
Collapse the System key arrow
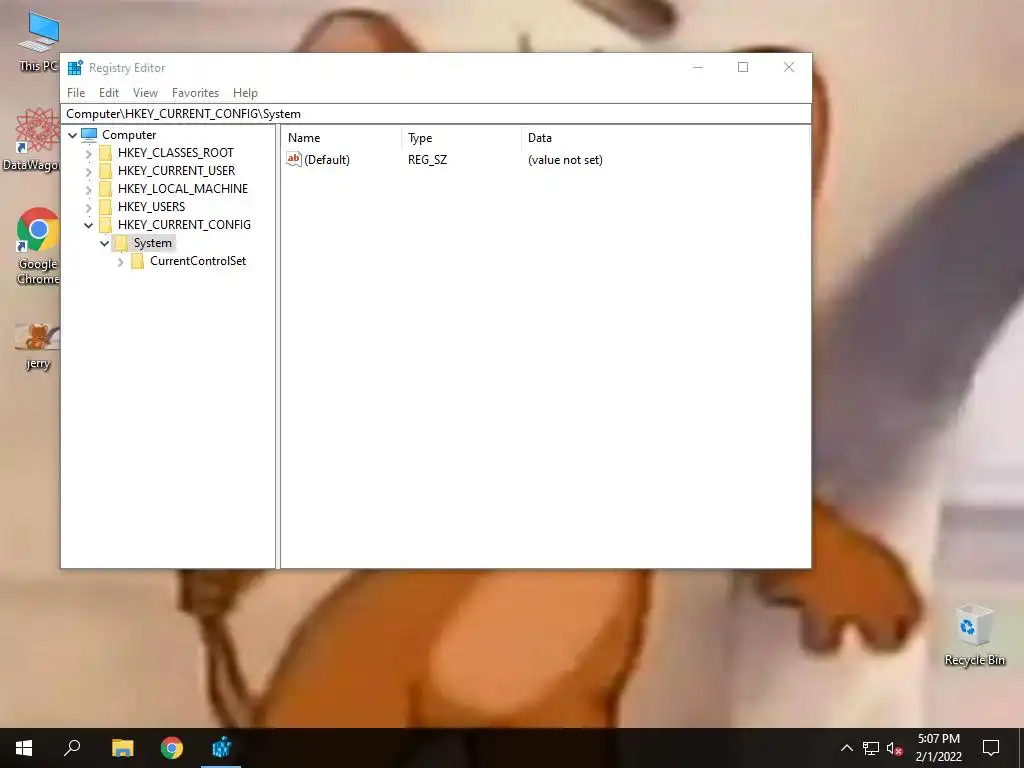point(104,243)
